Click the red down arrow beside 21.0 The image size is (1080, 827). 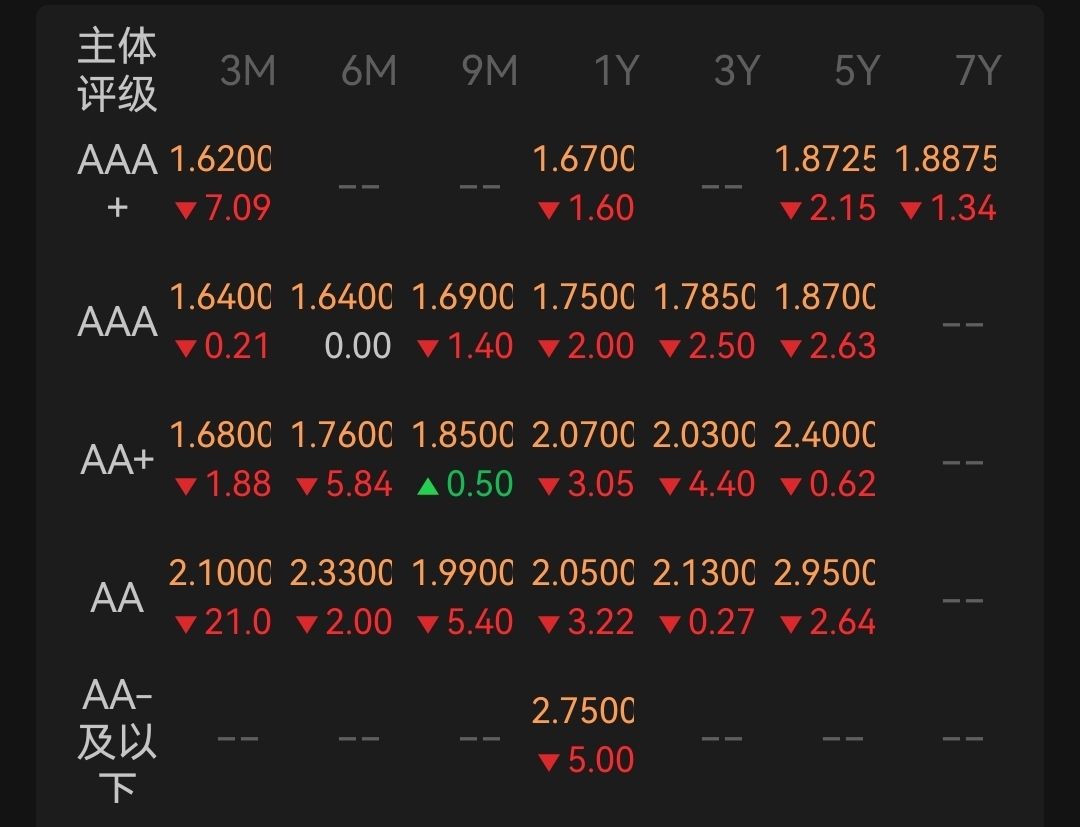pos(186,625)
